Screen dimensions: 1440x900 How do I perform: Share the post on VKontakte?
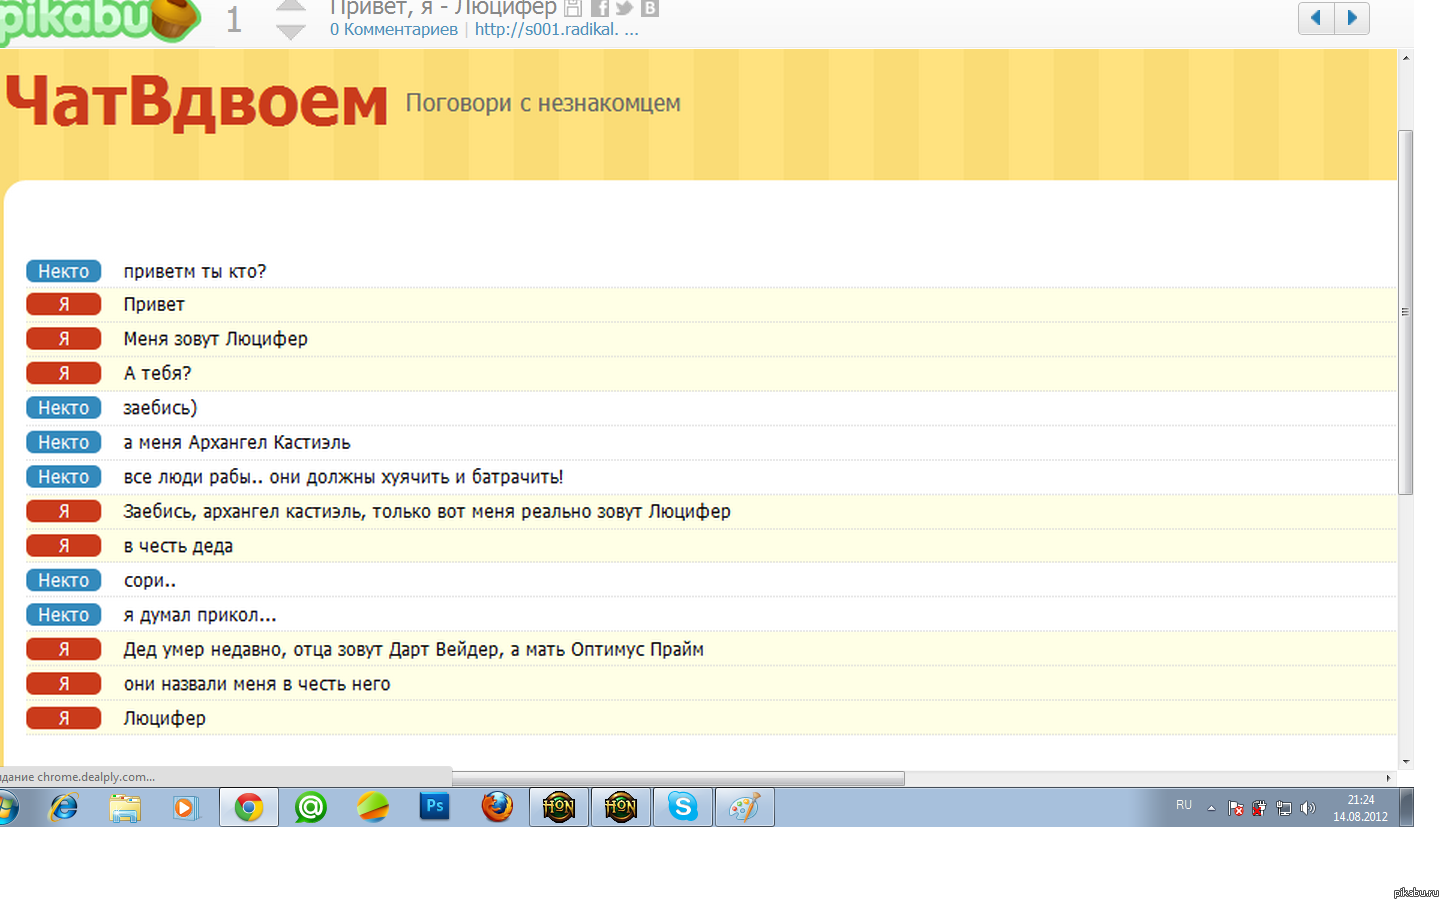click(x=649, y=8)
